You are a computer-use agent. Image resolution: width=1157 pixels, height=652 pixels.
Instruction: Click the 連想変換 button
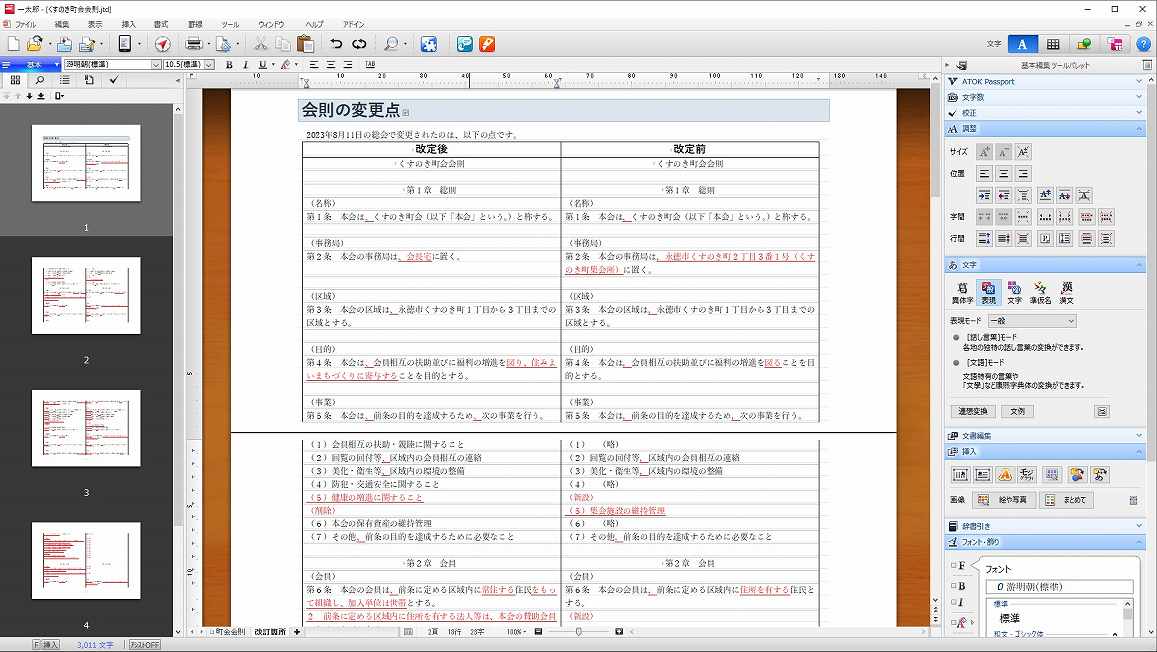click(x=972, y=411)
